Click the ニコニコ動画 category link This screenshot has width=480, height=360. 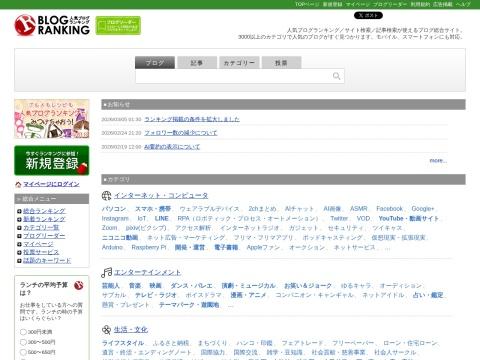[120, 238]
